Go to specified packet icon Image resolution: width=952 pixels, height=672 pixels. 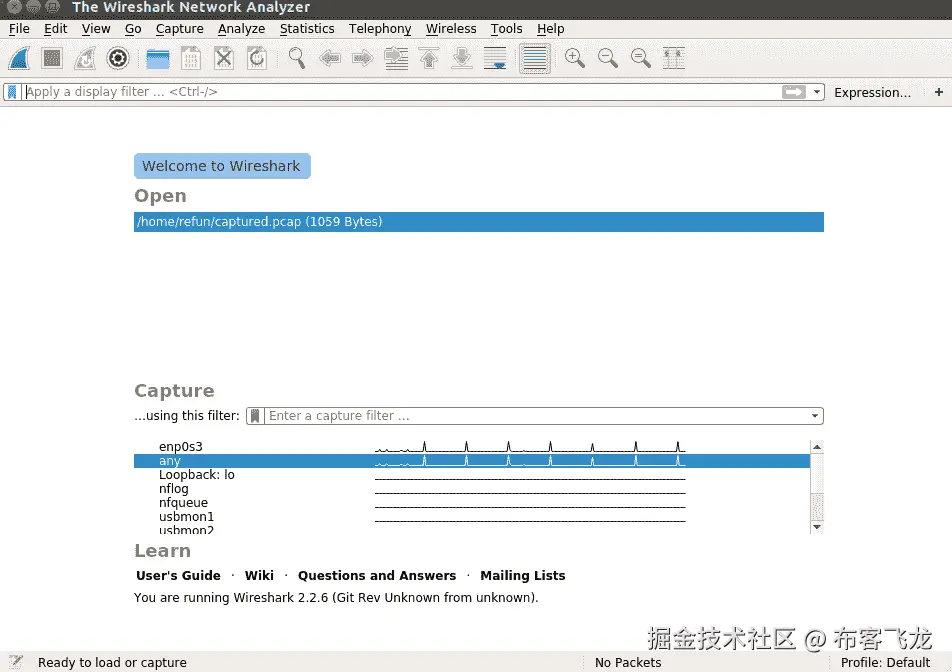point(396,58)
